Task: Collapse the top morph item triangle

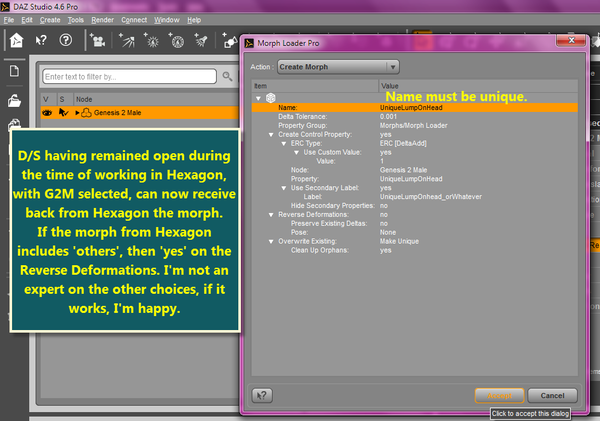Action: click(258, 98)
